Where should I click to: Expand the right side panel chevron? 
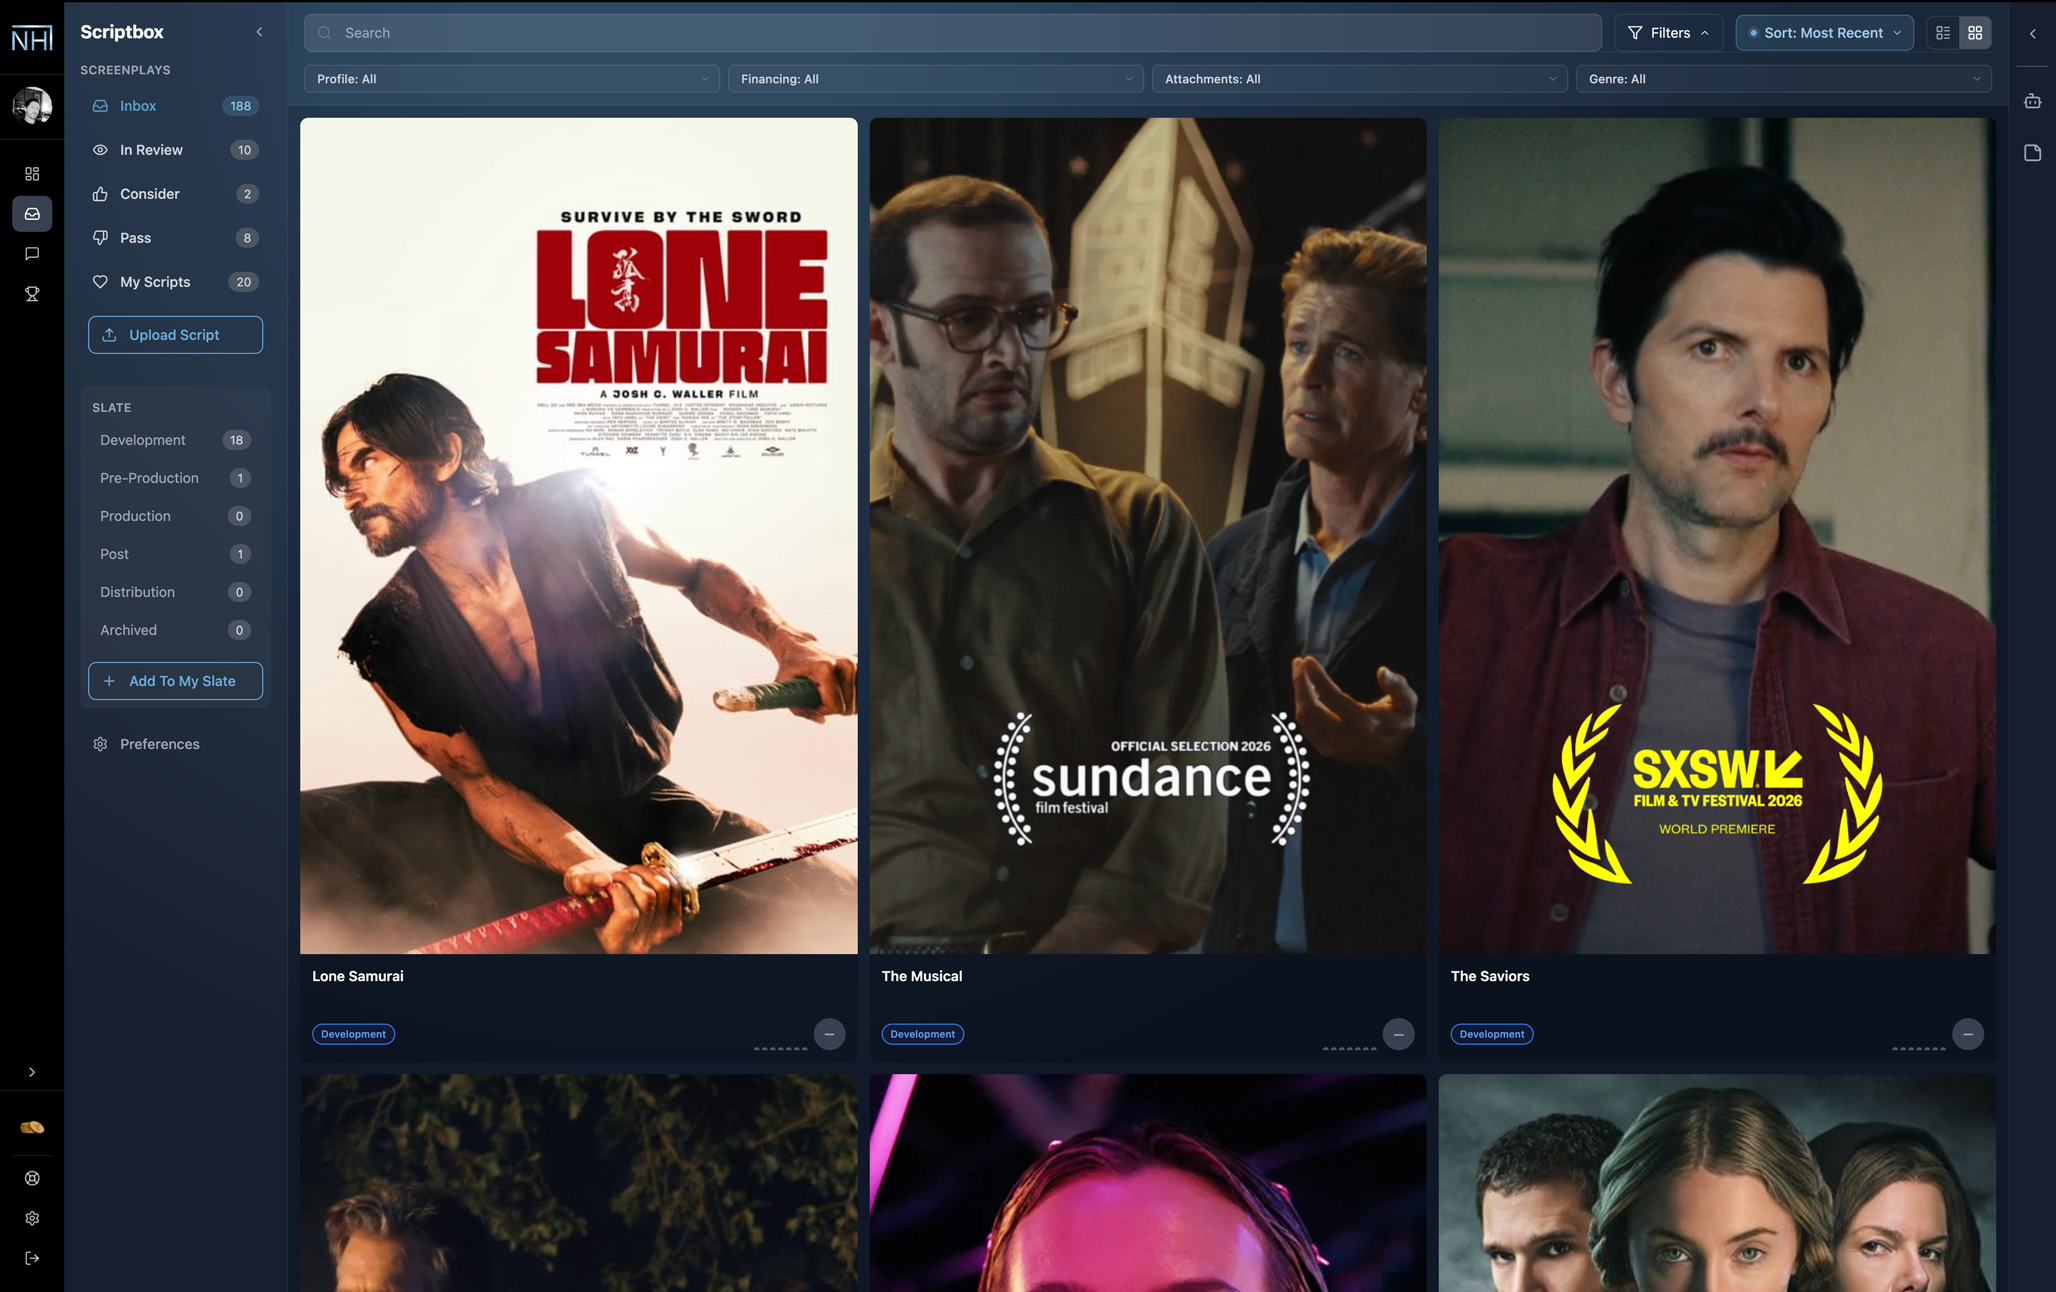2032,33
